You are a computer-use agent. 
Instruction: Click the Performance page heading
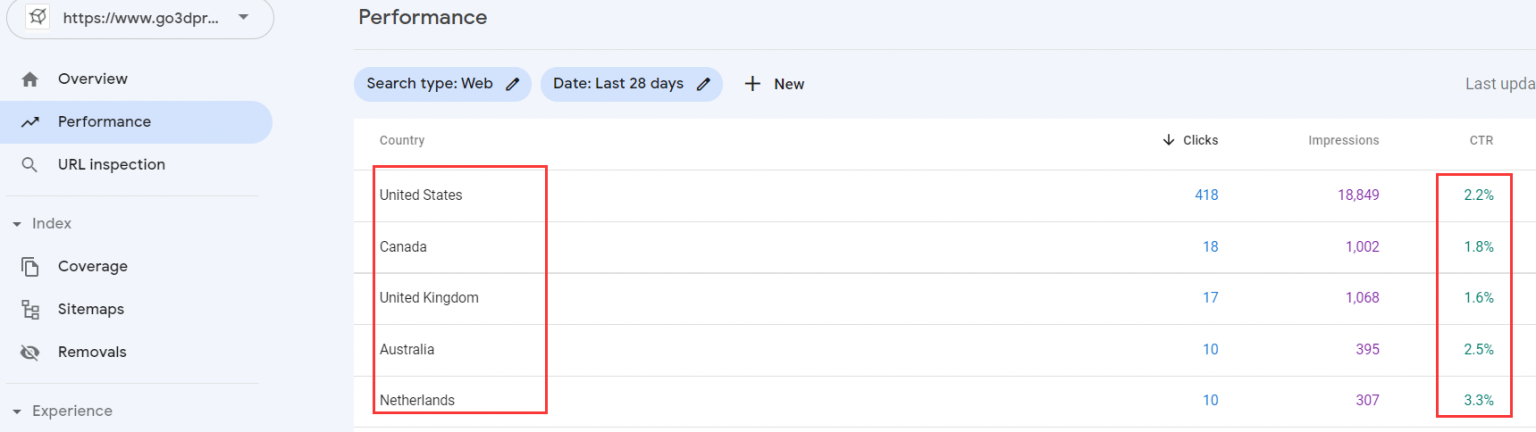click(423, 17)
